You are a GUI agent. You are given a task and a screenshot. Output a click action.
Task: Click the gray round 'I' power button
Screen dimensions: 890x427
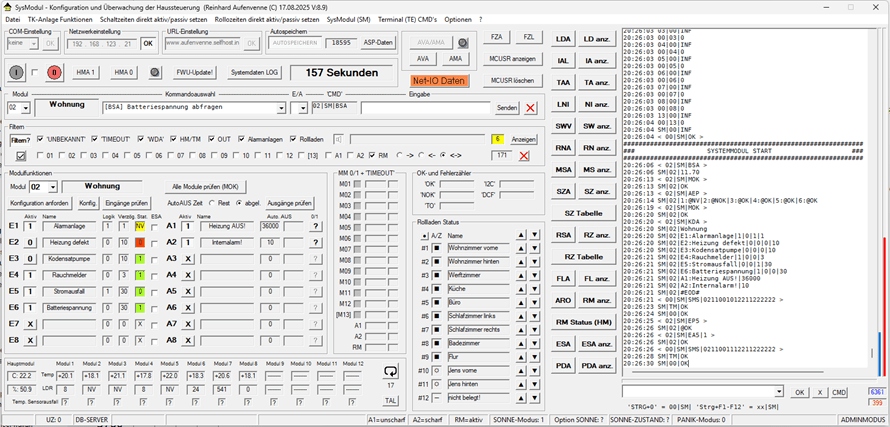[x=17, y=73]
